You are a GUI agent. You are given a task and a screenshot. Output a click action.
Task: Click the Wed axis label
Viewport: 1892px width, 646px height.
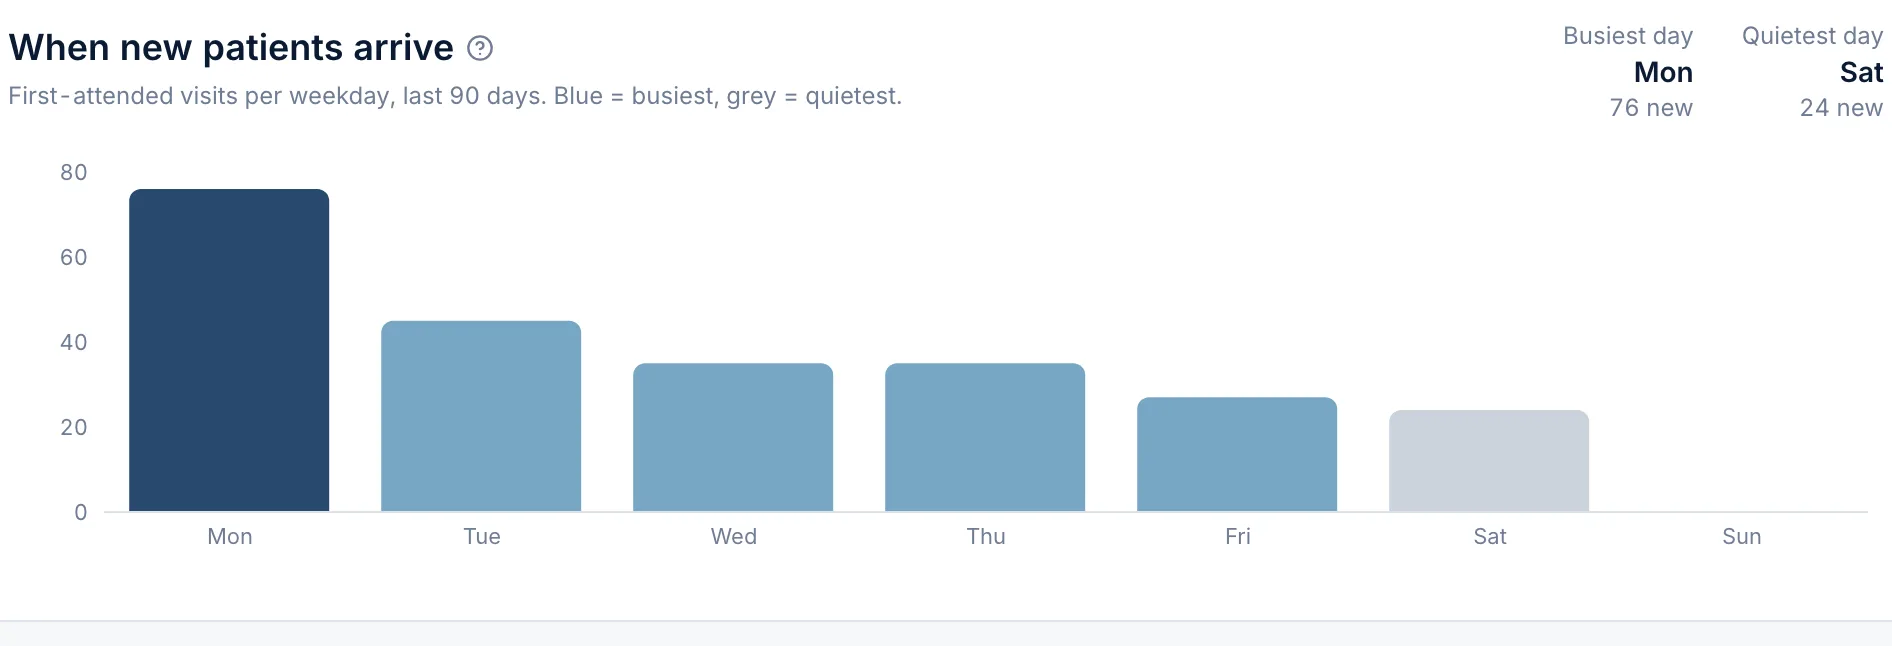(x=734, y=537)
